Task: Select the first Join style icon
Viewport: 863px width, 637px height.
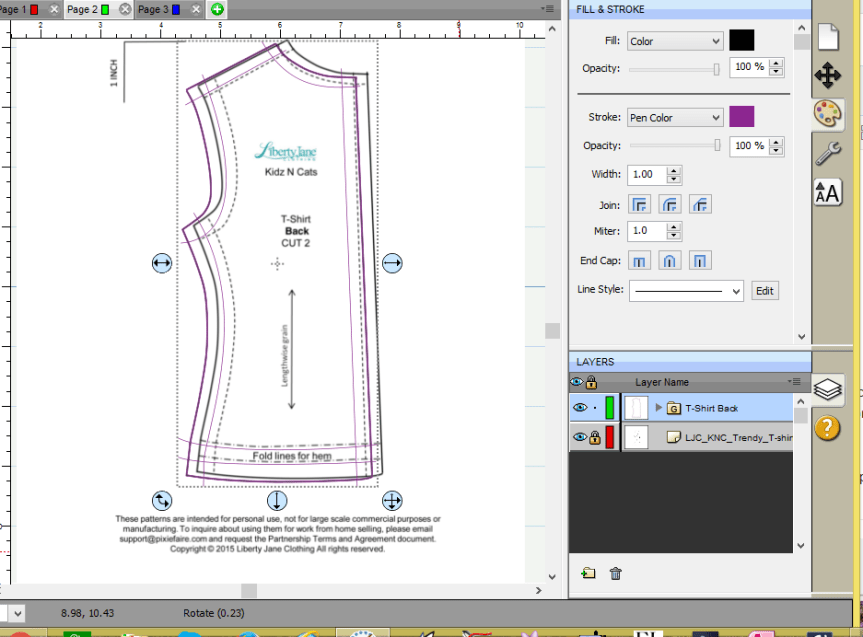Action: coord(640,204)
